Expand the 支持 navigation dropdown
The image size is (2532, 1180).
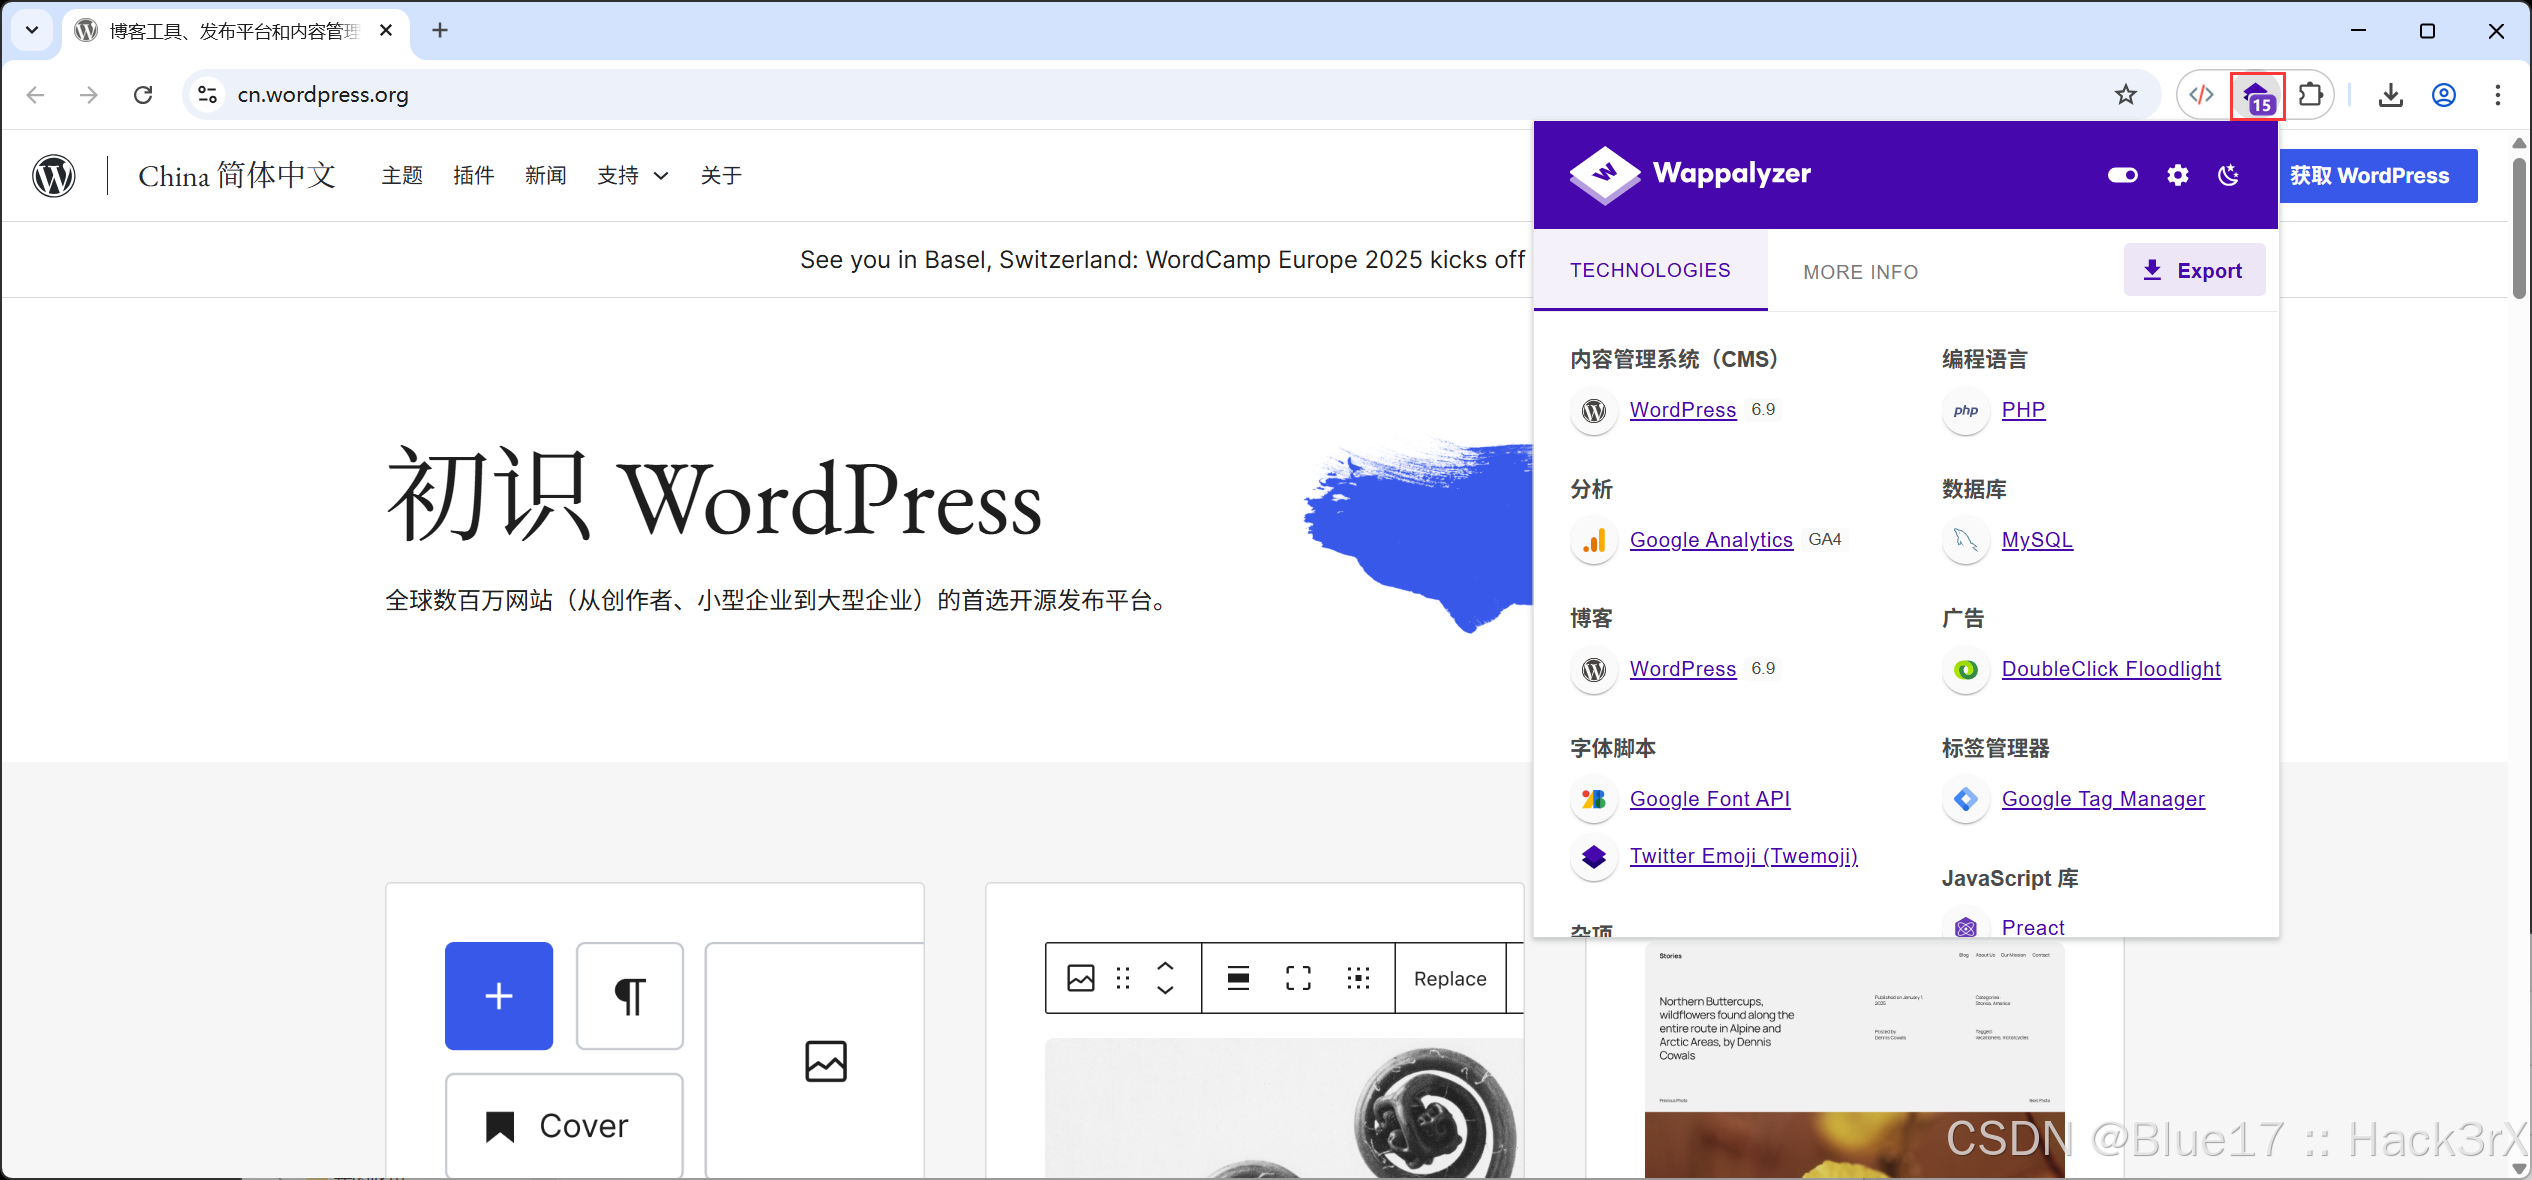point(632,176)
